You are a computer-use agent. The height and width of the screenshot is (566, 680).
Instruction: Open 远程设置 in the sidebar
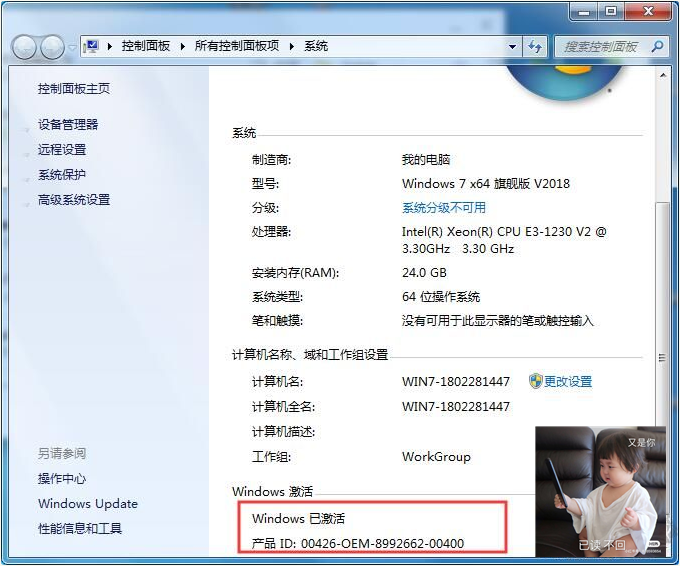click(62, 149)
